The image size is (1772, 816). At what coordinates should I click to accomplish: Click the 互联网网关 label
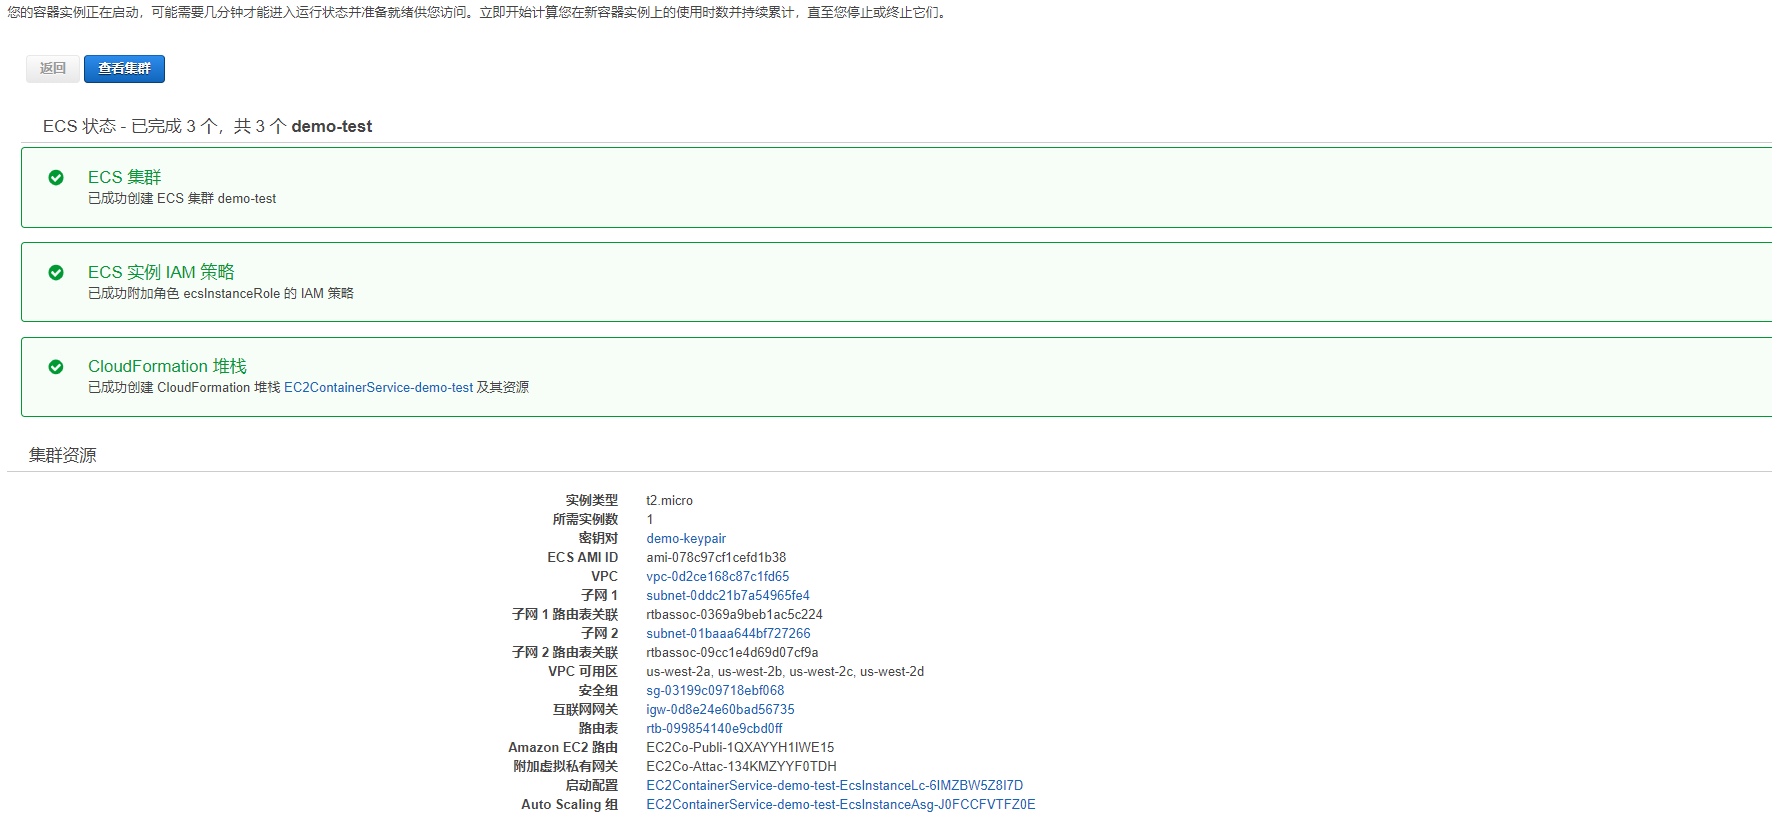coord(585,709)
